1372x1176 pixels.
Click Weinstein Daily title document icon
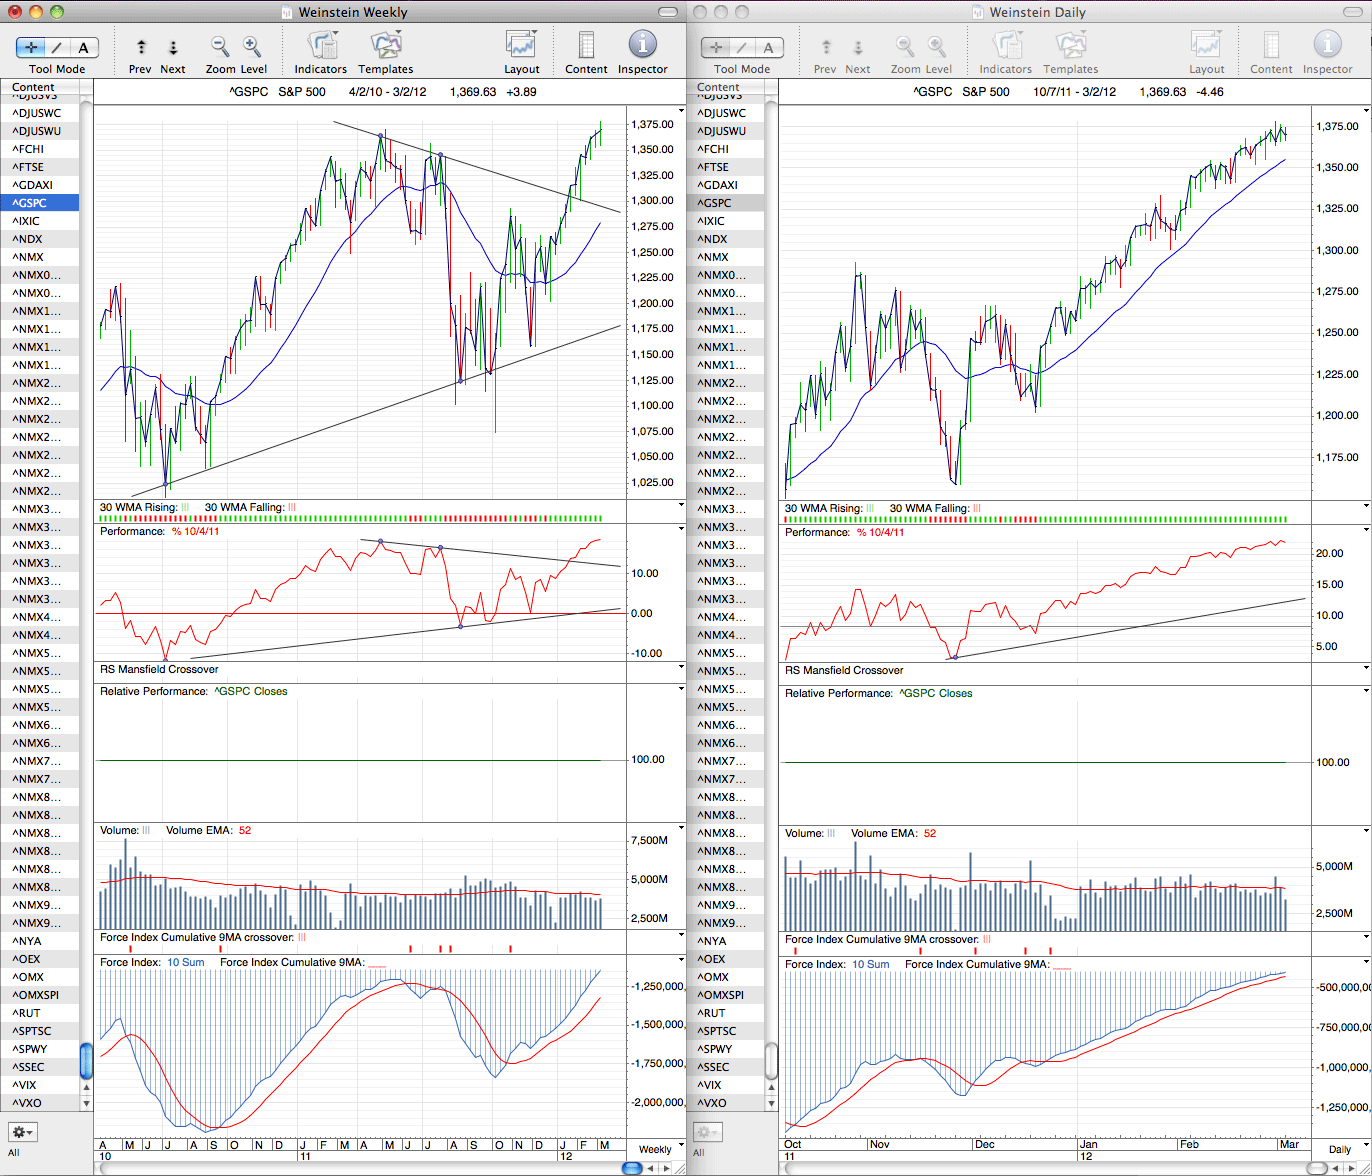[x=979, y=13]
